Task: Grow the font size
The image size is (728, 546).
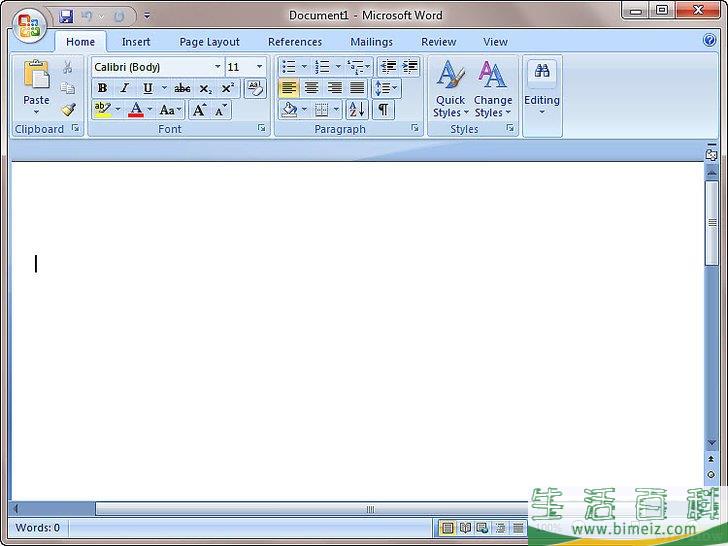Action: pyautogui.click(x=199, y=110)
